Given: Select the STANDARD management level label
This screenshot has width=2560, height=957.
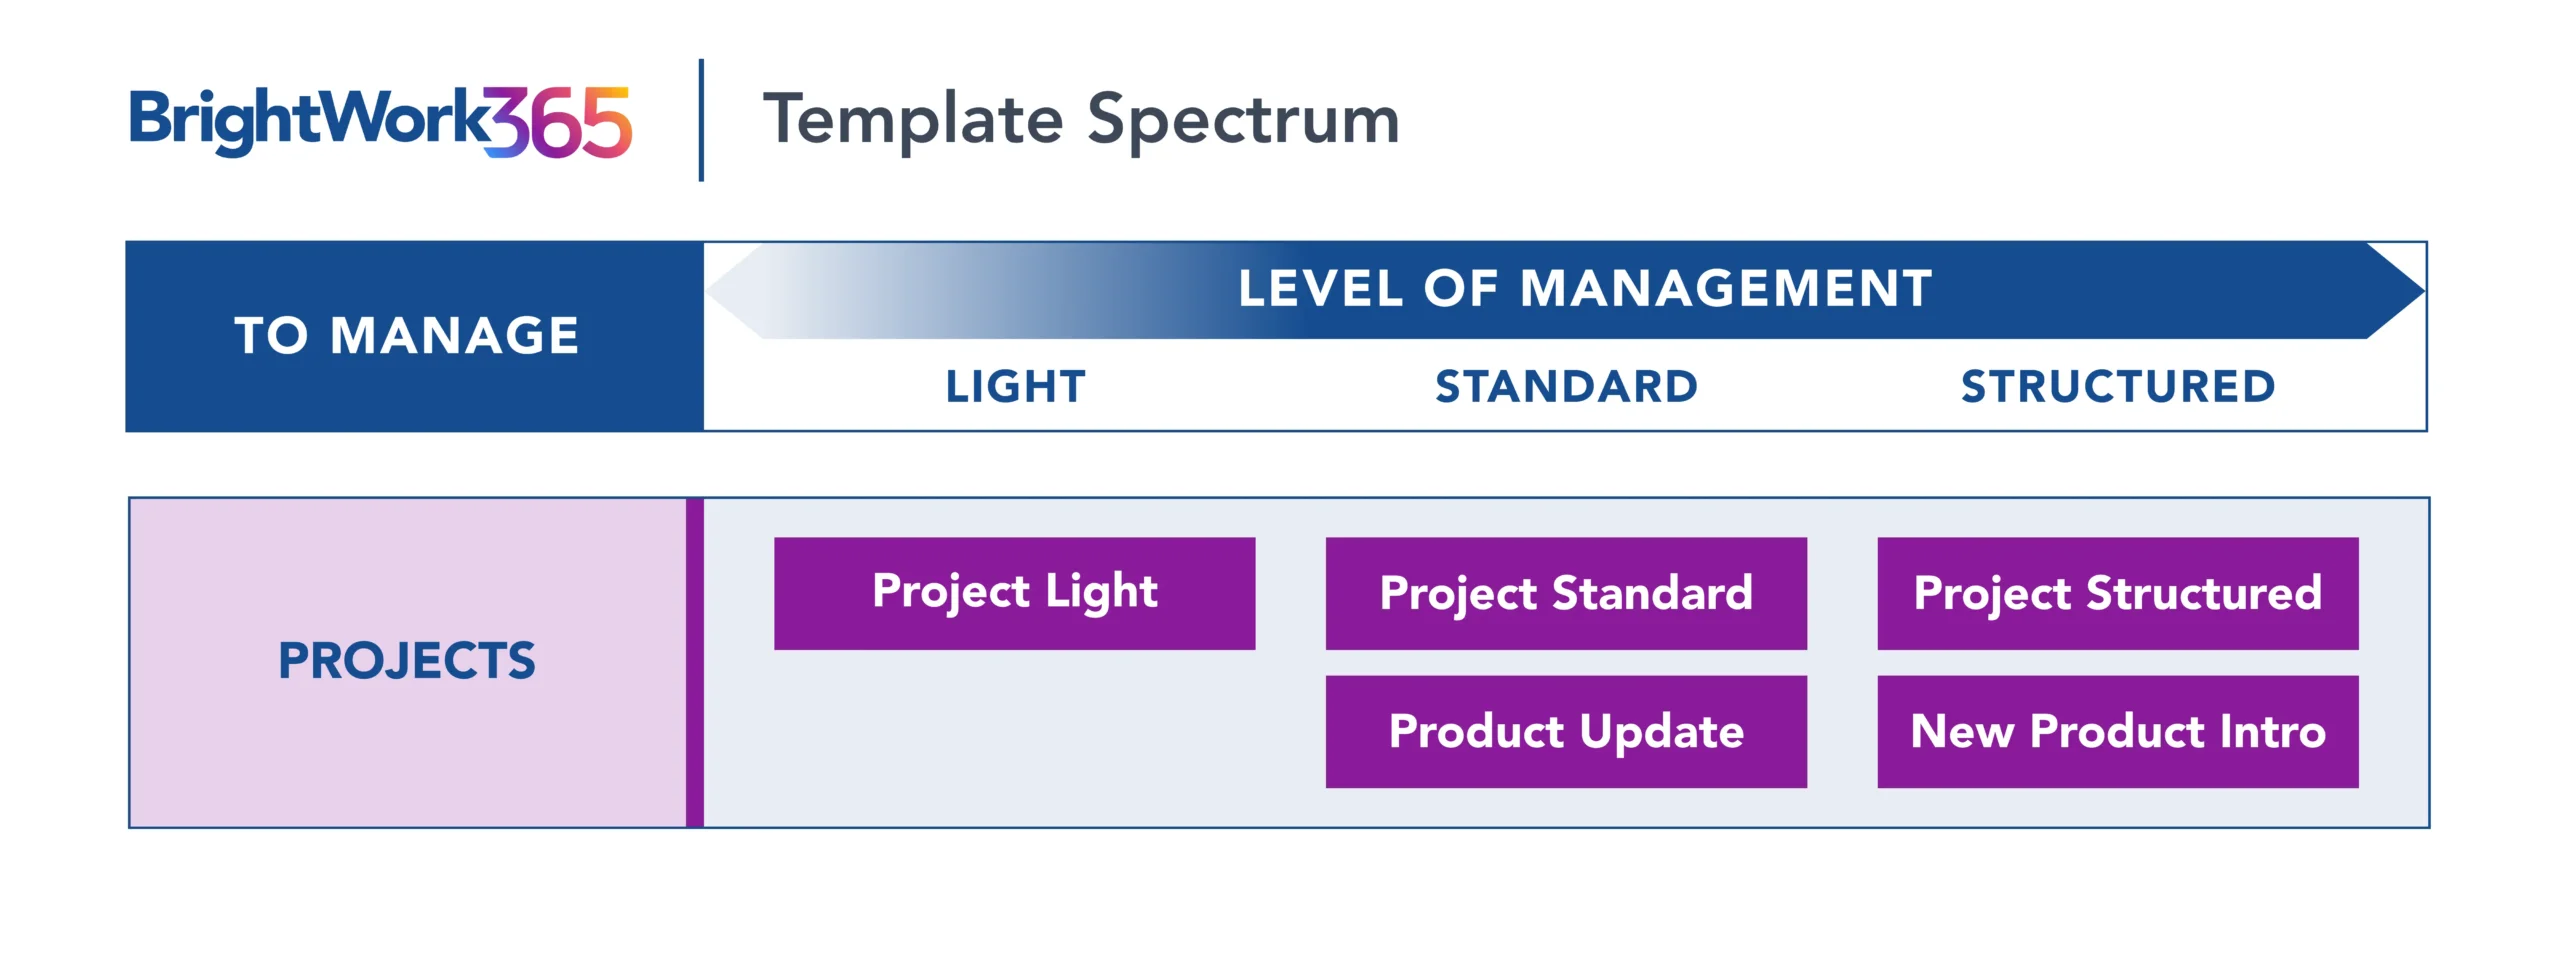Looking at the screenshot, I should [1566, 387].
